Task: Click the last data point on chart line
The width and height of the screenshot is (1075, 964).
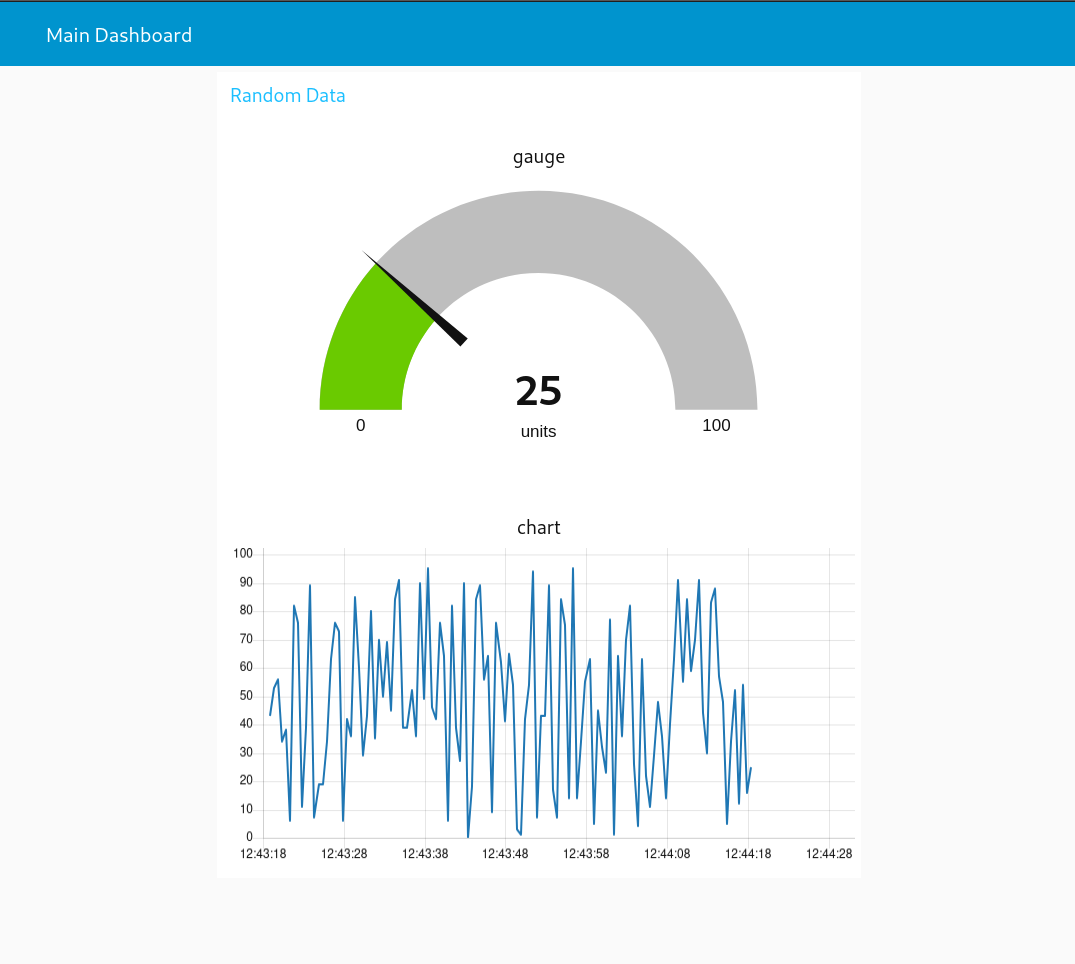Action: (751, 768)
